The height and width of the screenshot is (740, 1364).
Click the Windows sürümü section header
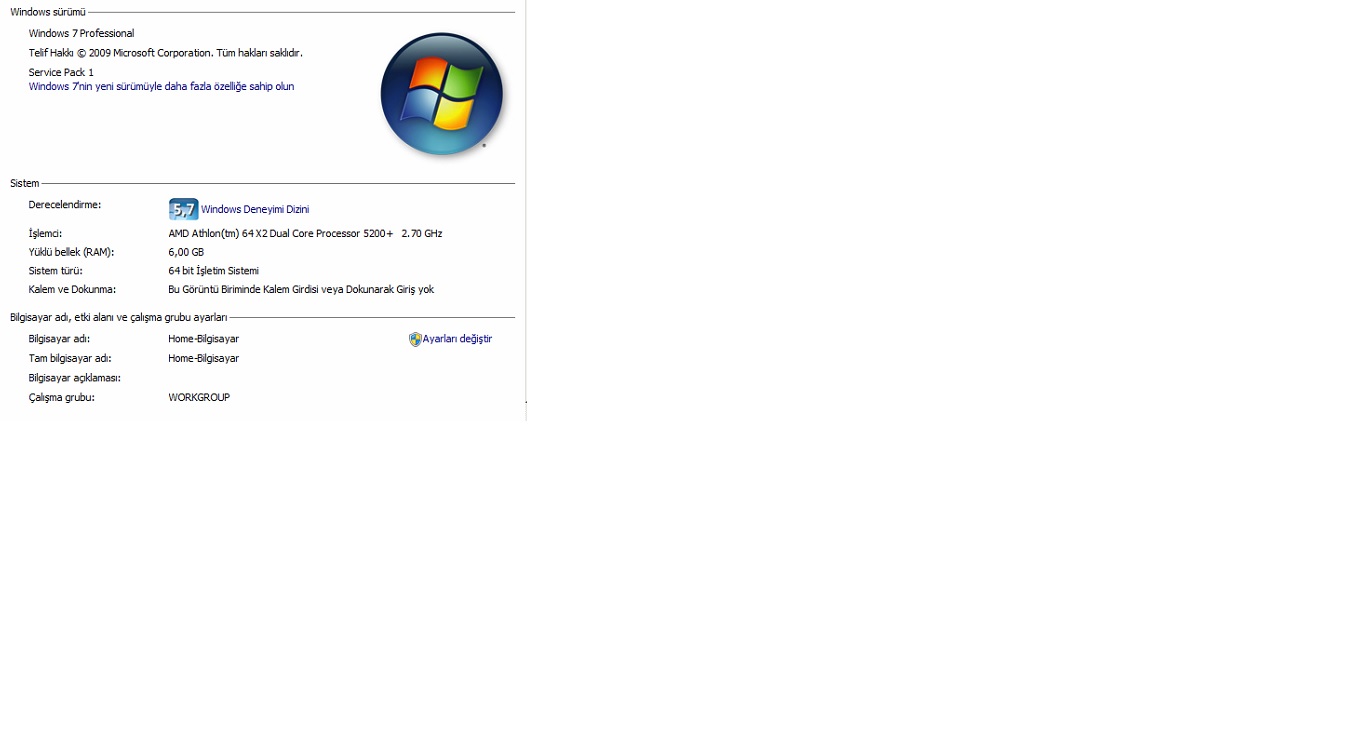[48, 13]
